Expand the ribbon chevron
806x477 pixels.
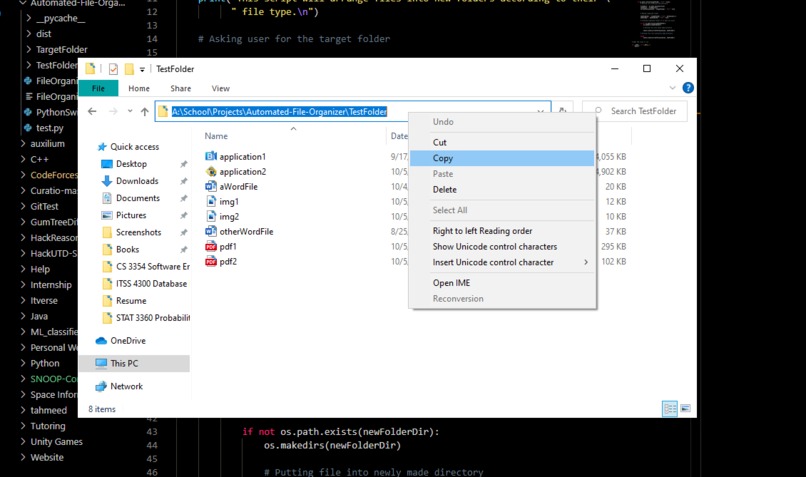coord(672,88)
